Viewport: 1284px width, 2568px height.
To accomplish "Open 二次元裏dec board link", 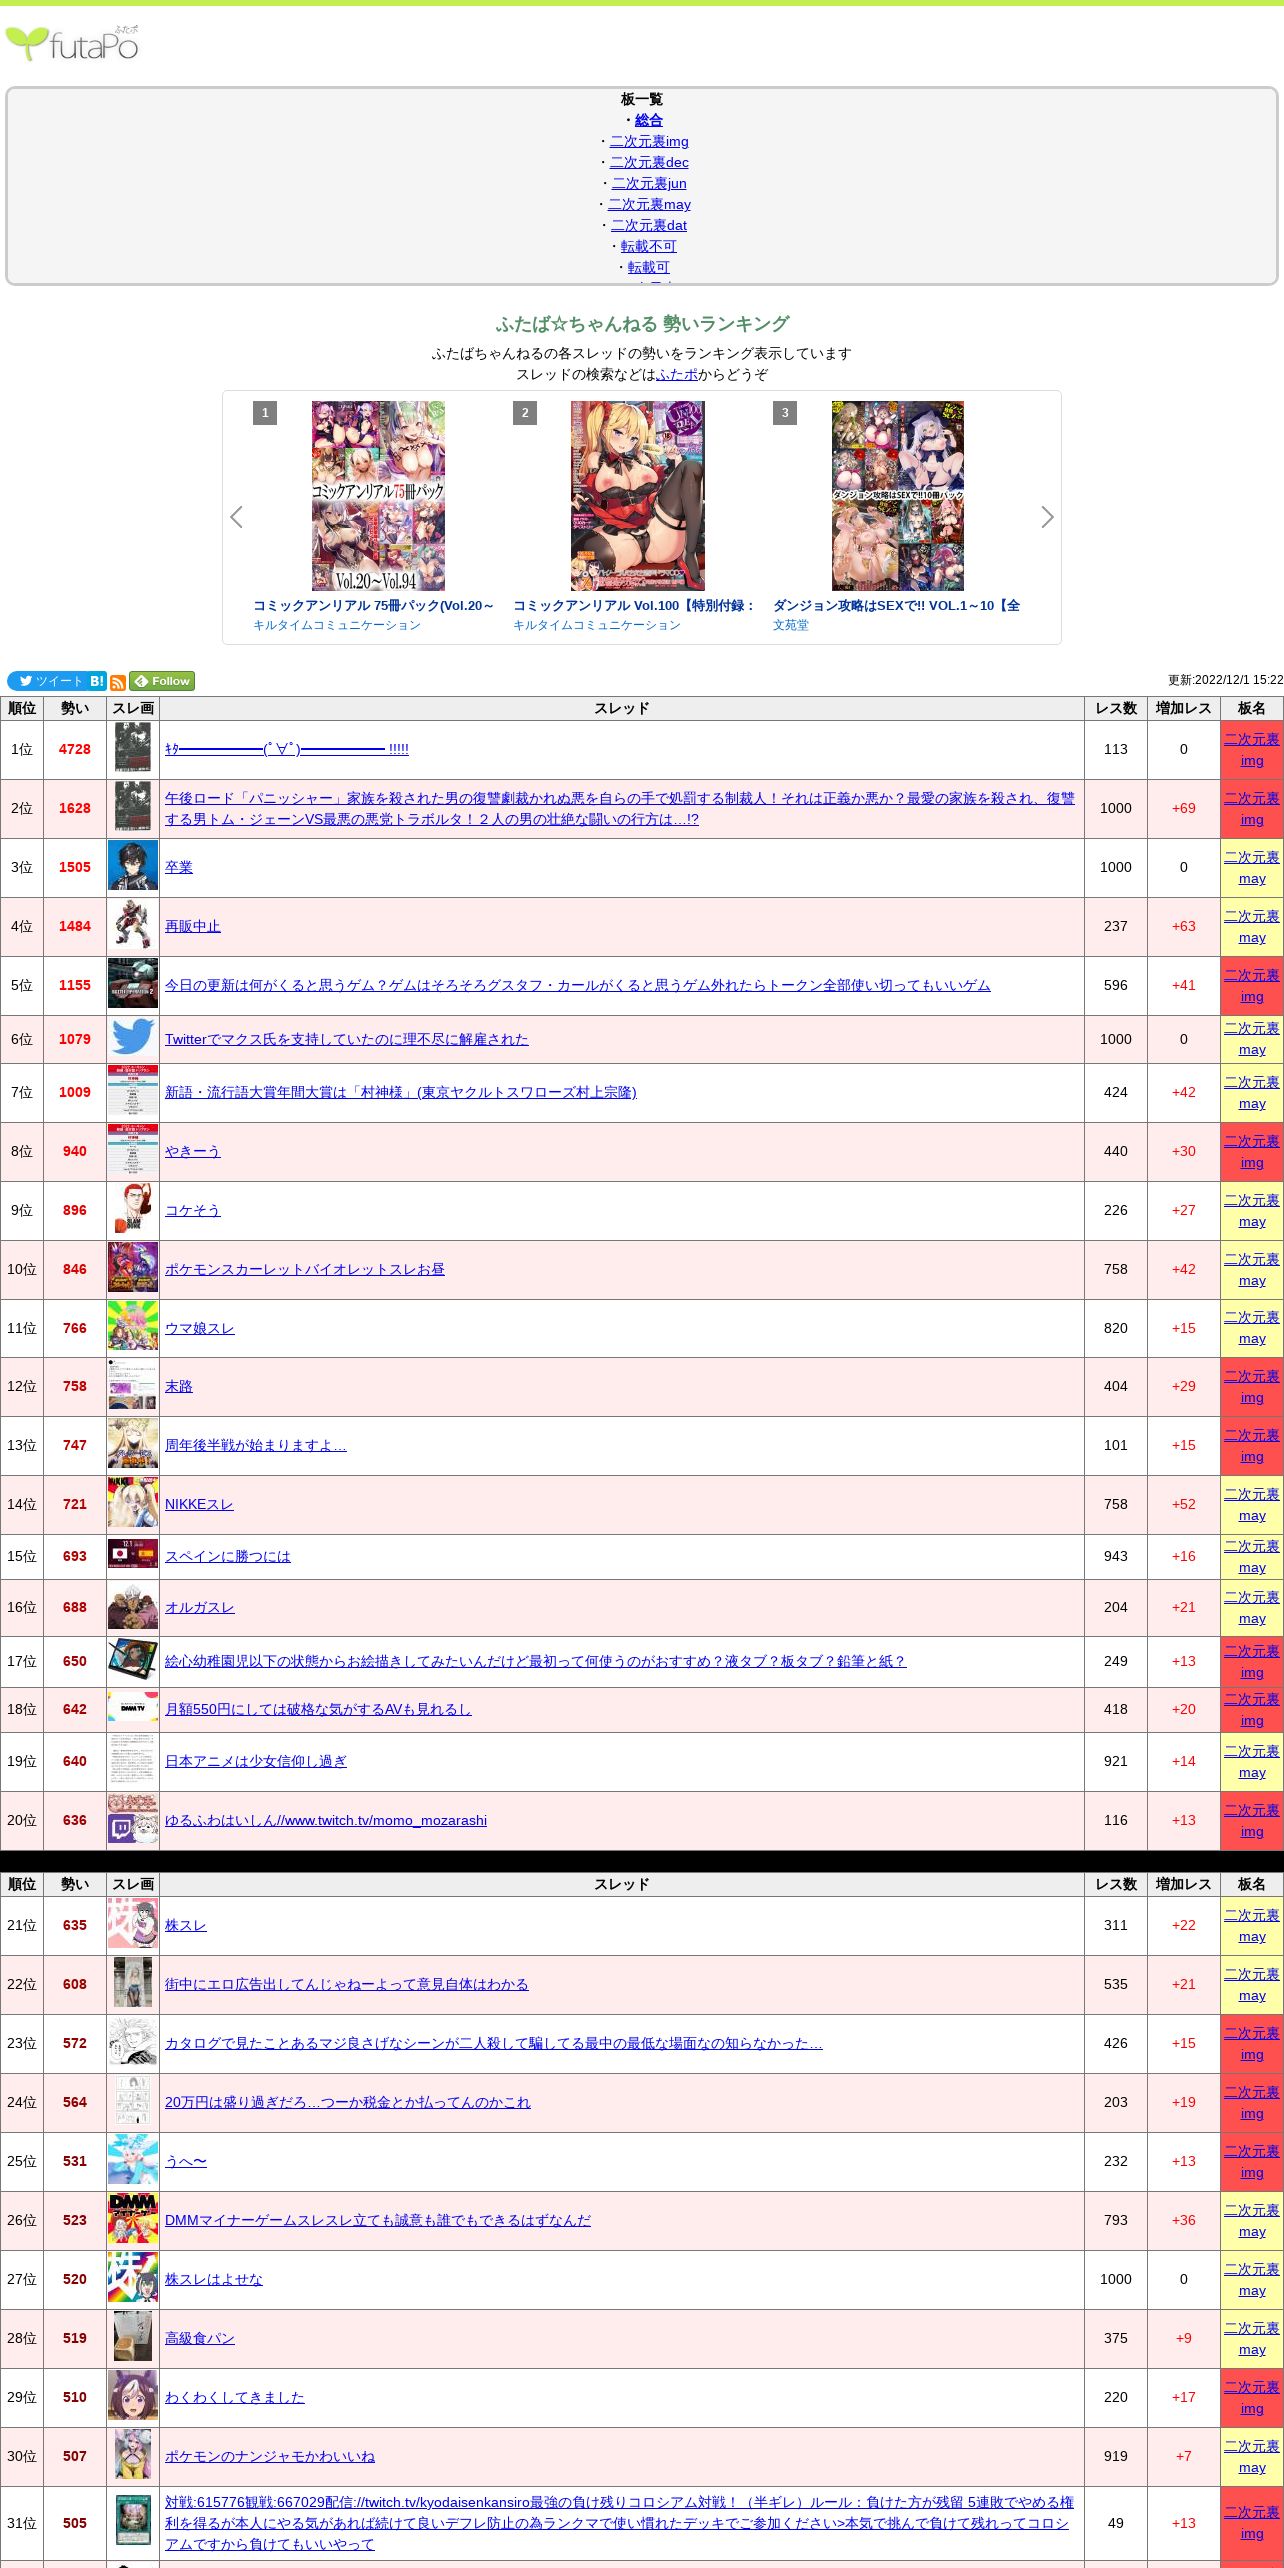I will [x=649, y=162].
